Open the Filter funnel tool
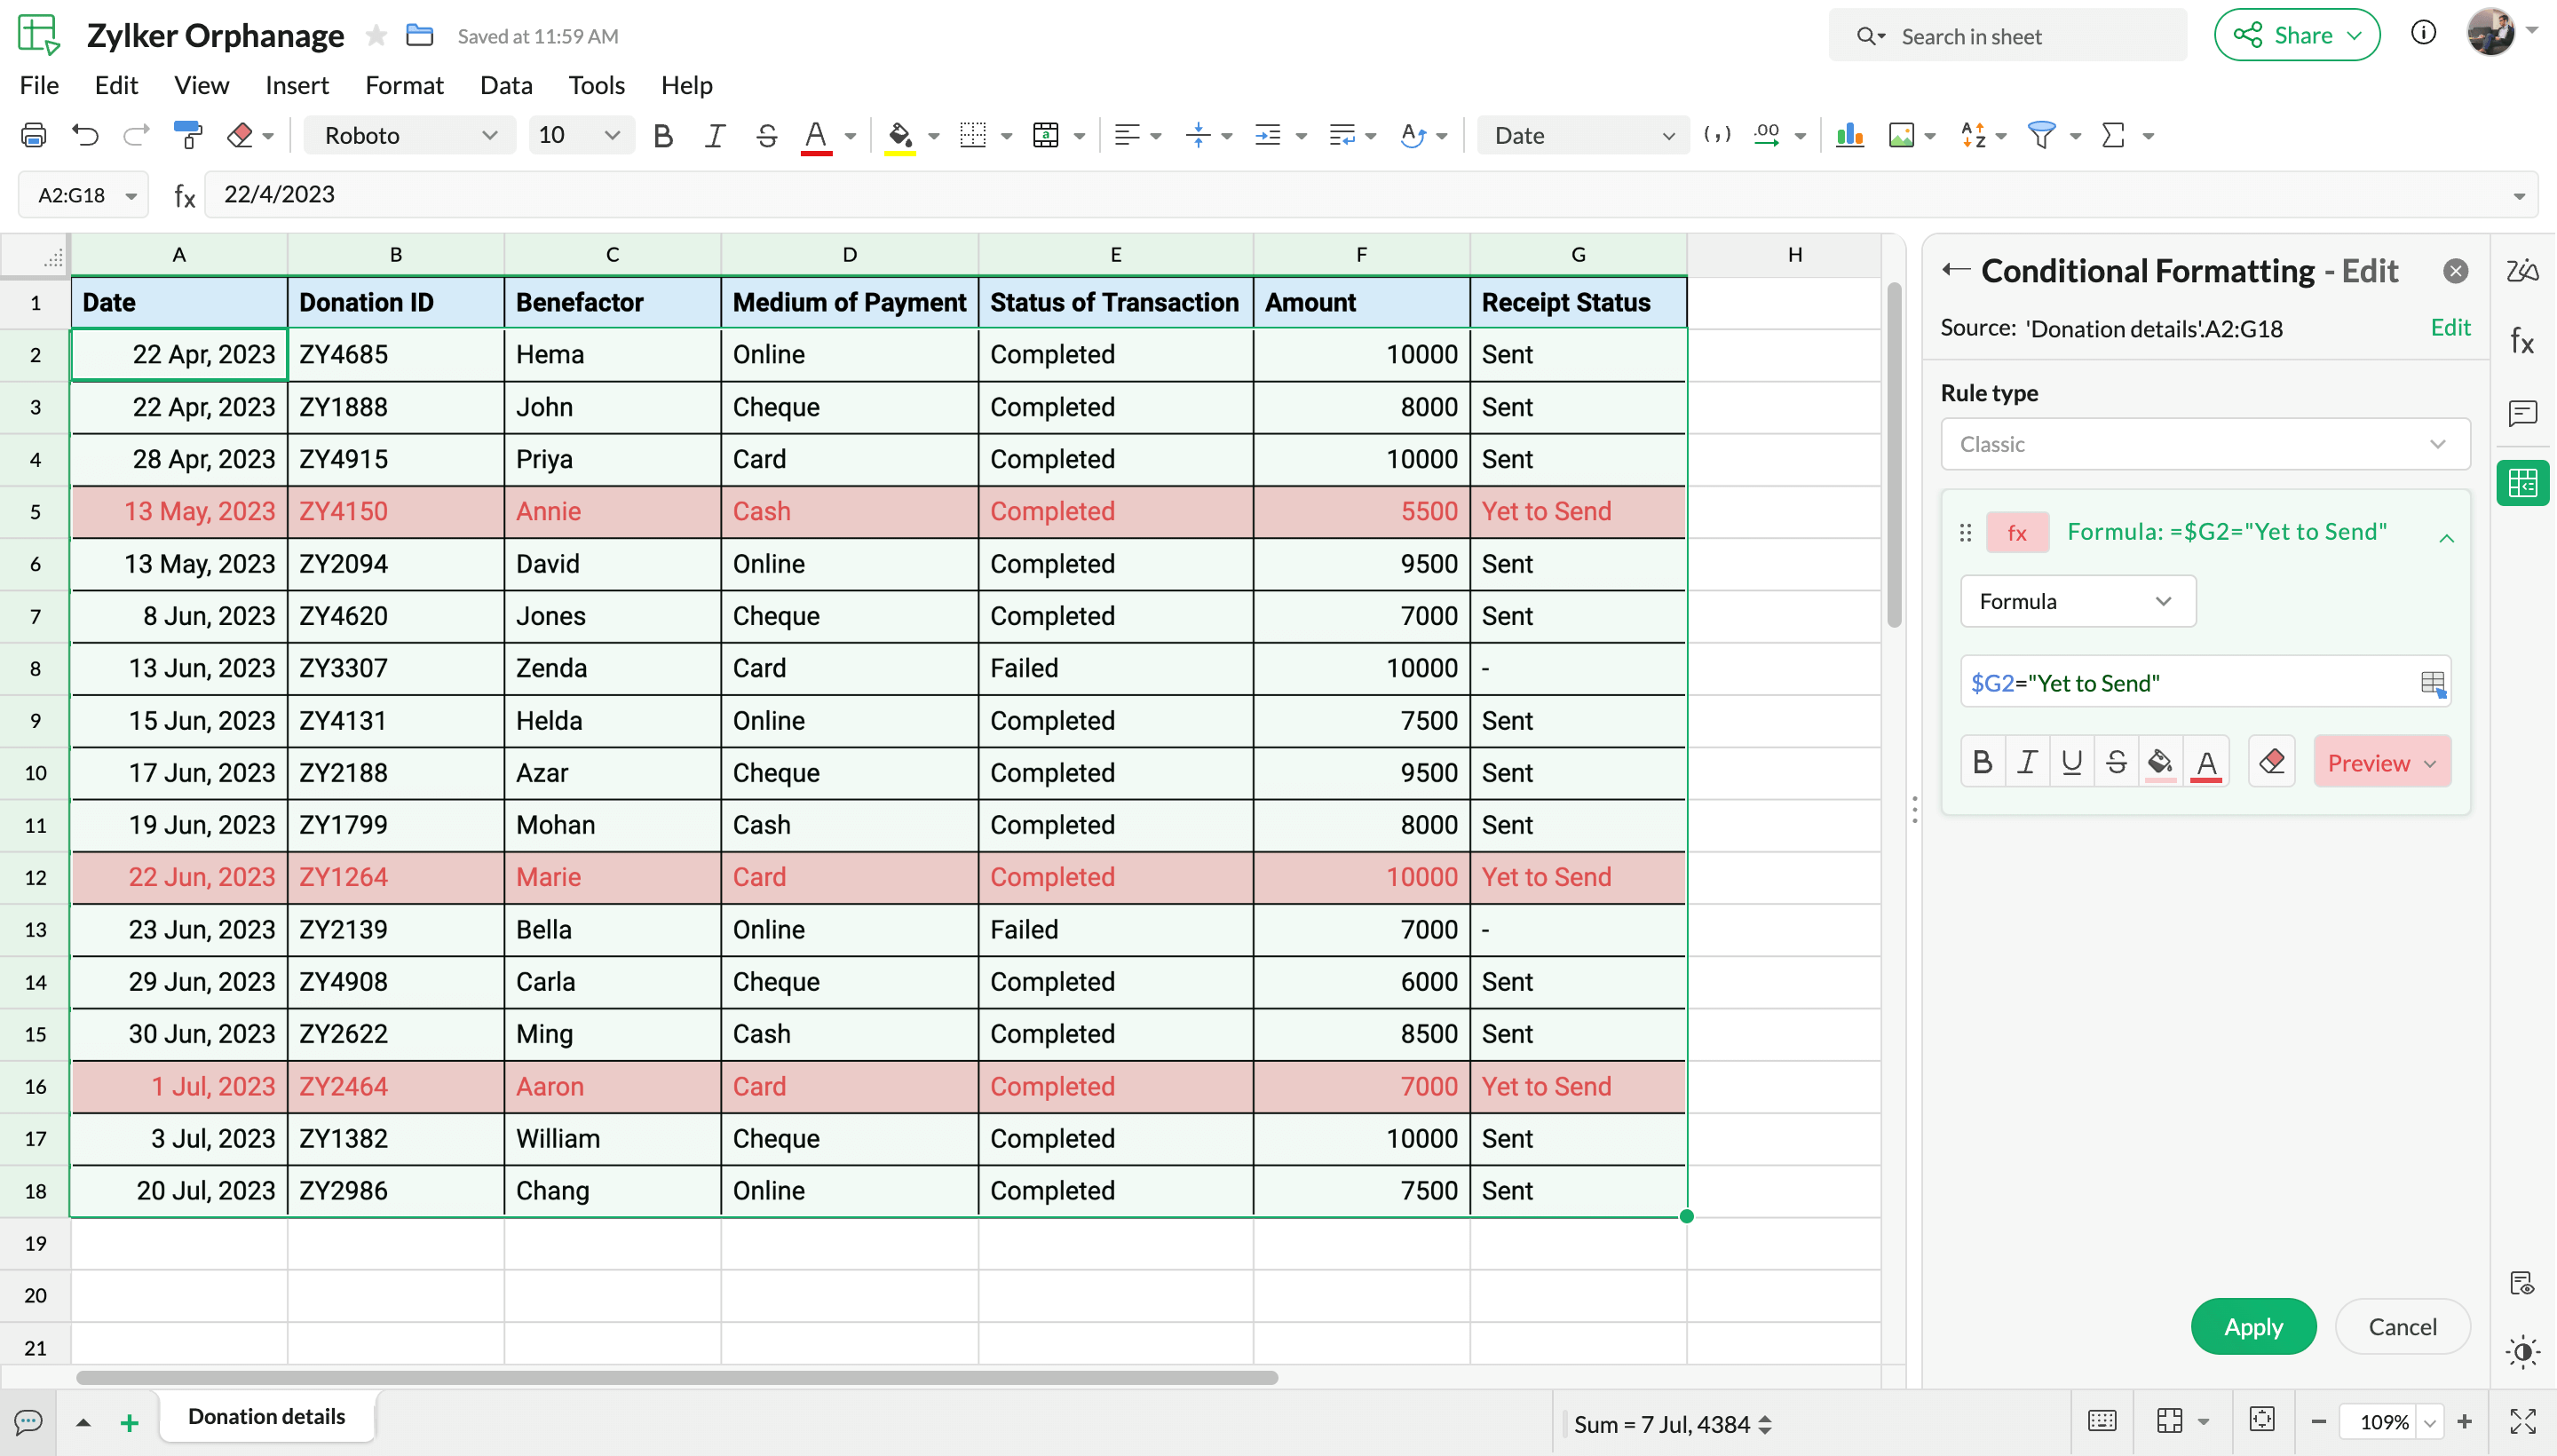The width and height of the screenshot is (2557, 1456). [x=2040, y=135]
